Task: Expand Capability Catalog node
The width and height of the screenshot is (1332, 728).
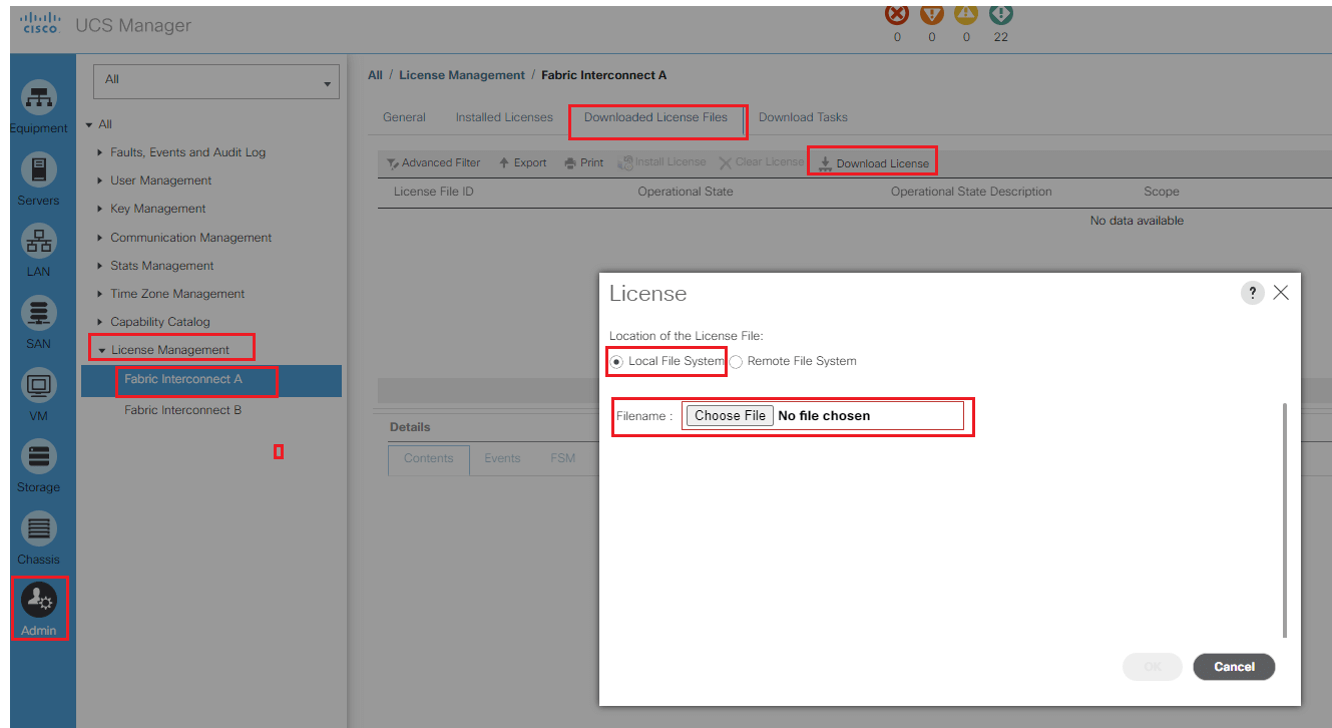Action: point(100,322)
